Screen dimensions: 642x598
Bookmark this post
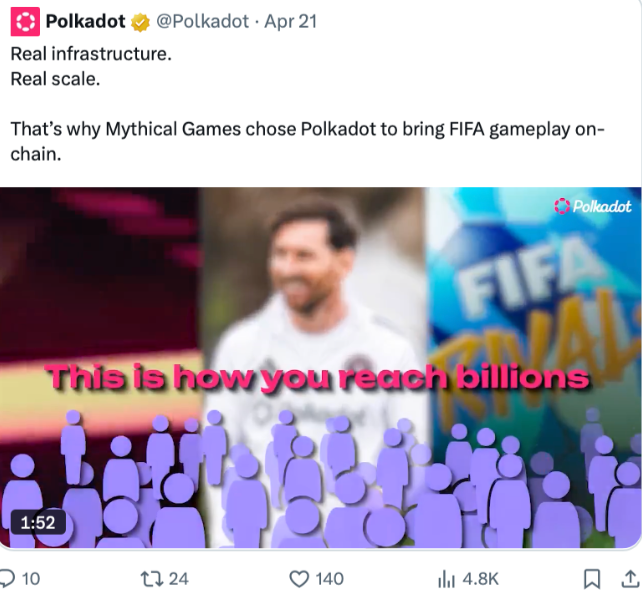point(592,579)
